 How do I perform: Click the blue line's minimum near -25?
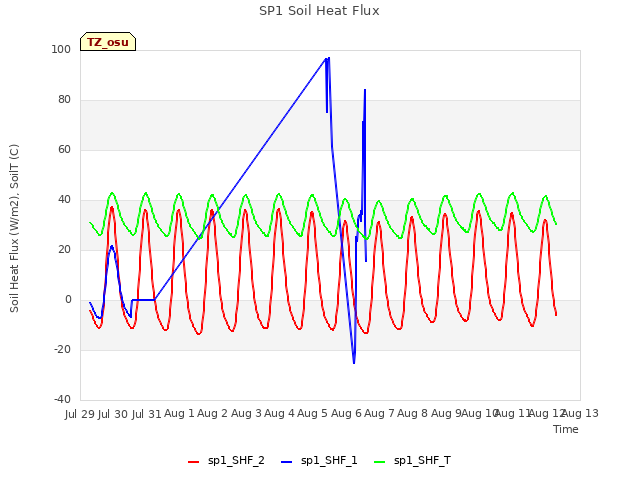354,362
